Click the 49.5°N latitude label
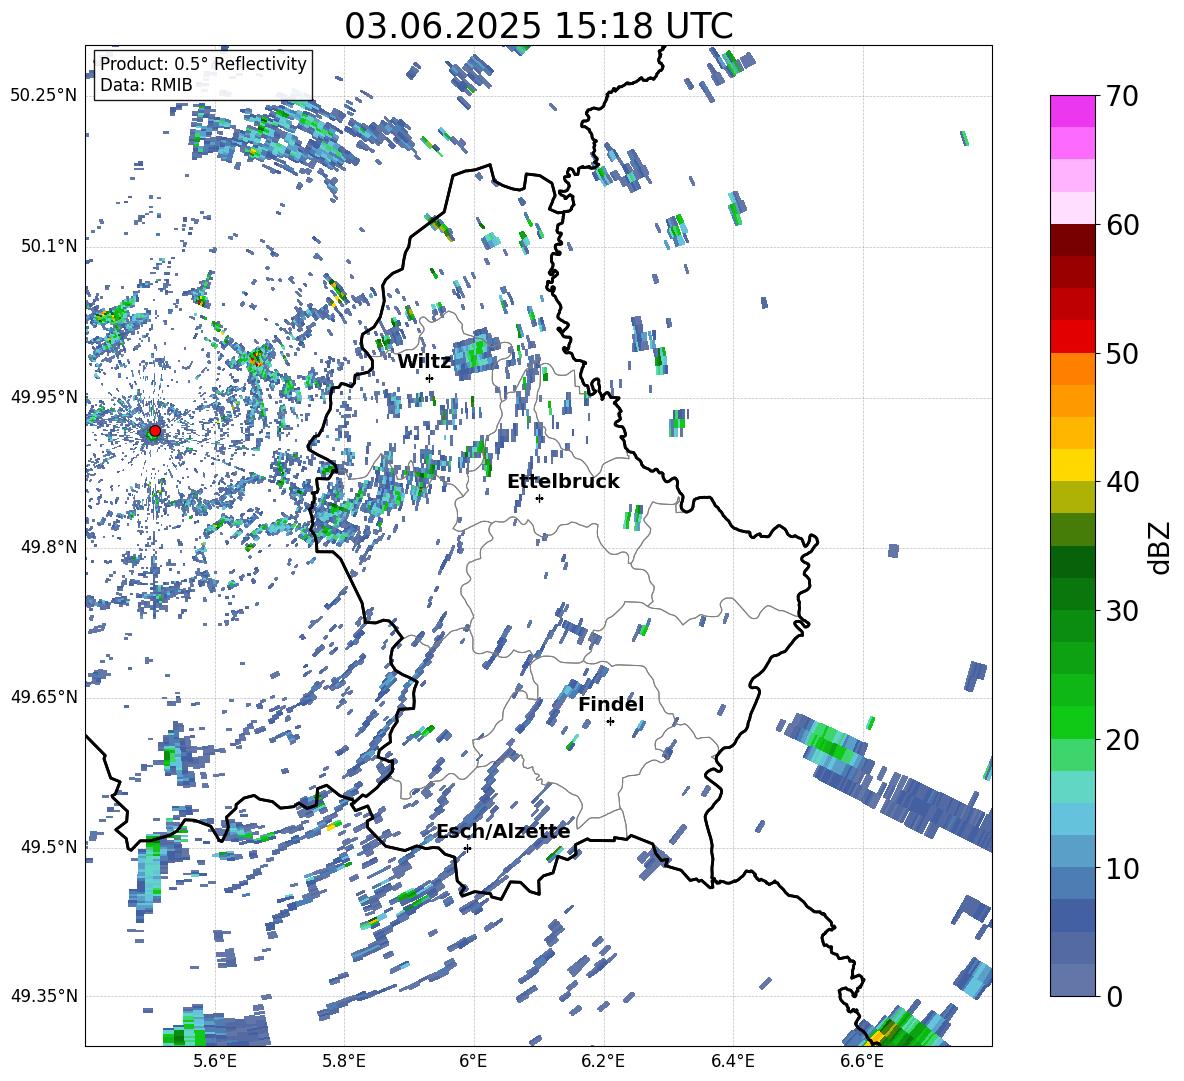This screenshot has height=1081, width=1184. pos(48,846)
